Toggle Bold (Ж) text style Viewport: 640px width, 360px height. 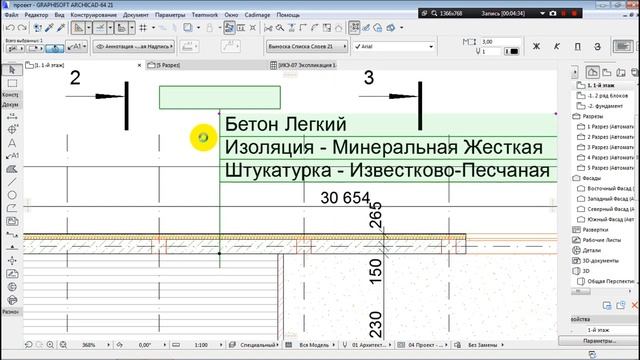[x=536, y=47]
